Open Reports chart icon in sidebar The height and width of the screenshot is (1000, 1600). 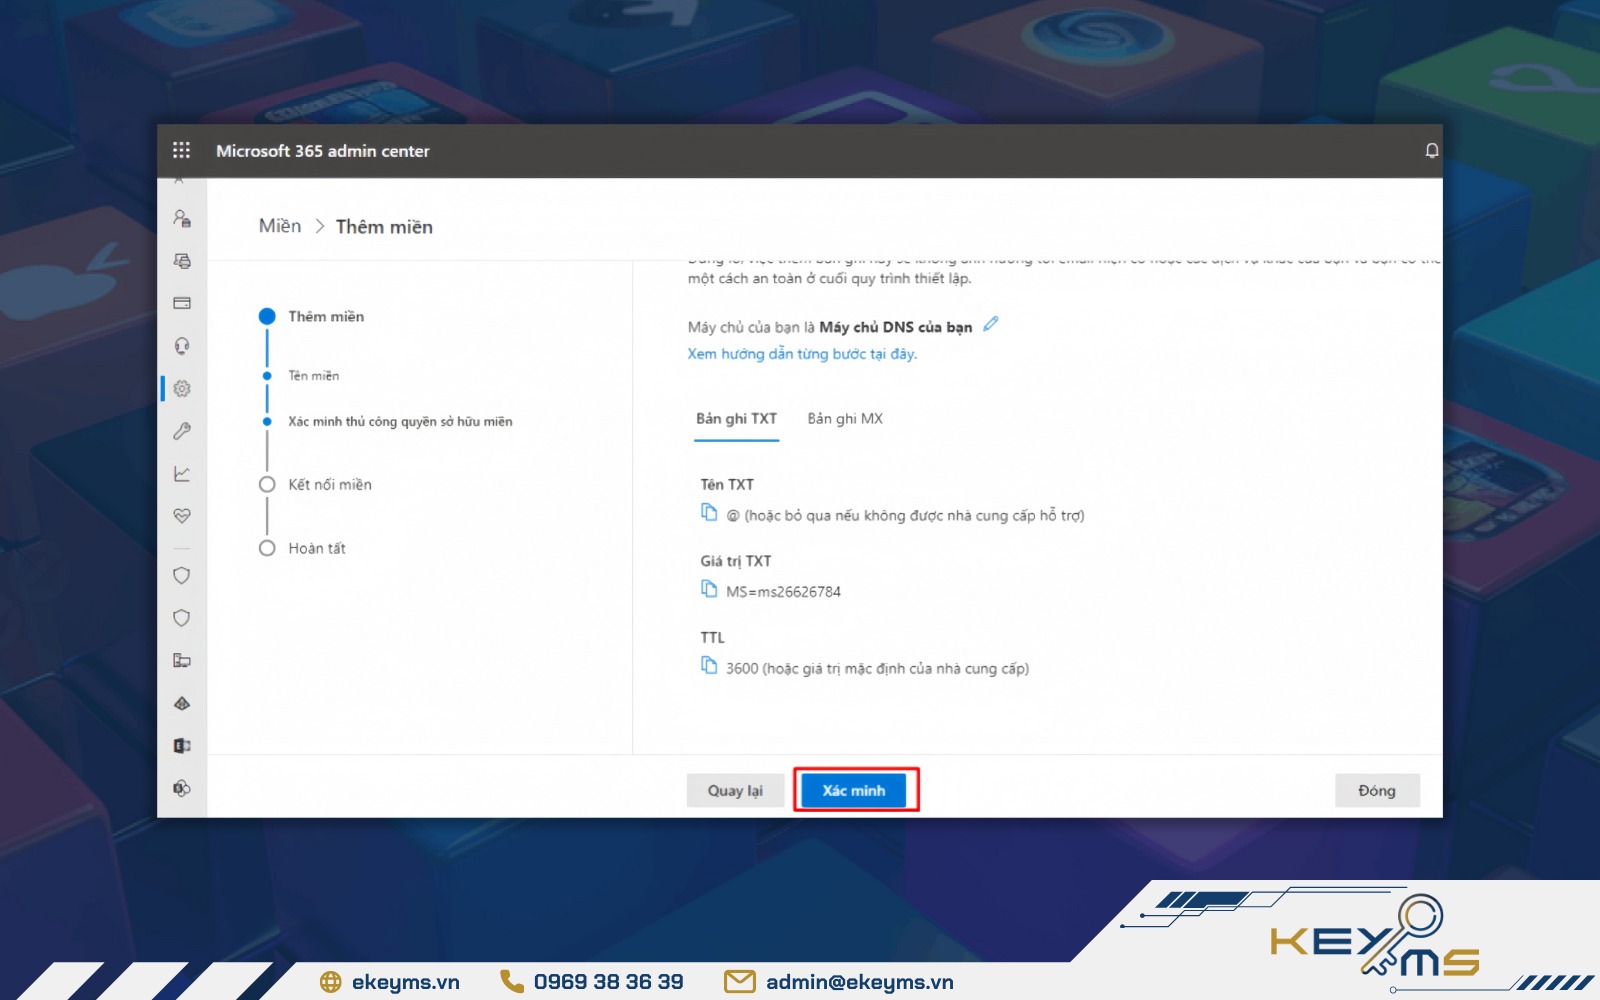click(182, 473)
